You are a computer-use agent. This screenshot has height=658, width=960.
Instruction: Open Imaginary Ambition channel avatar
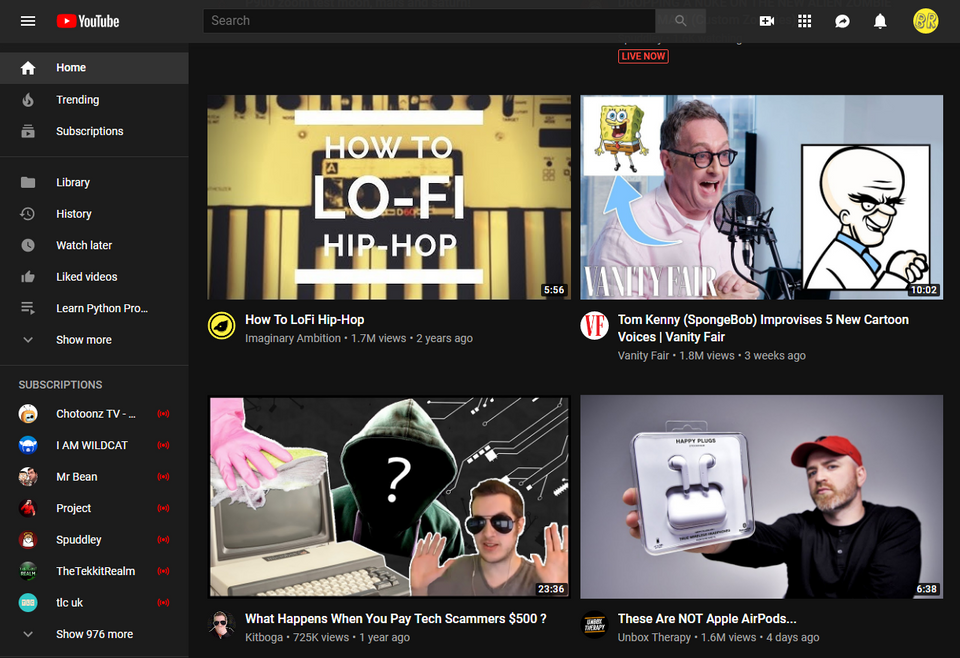[222, 326]
